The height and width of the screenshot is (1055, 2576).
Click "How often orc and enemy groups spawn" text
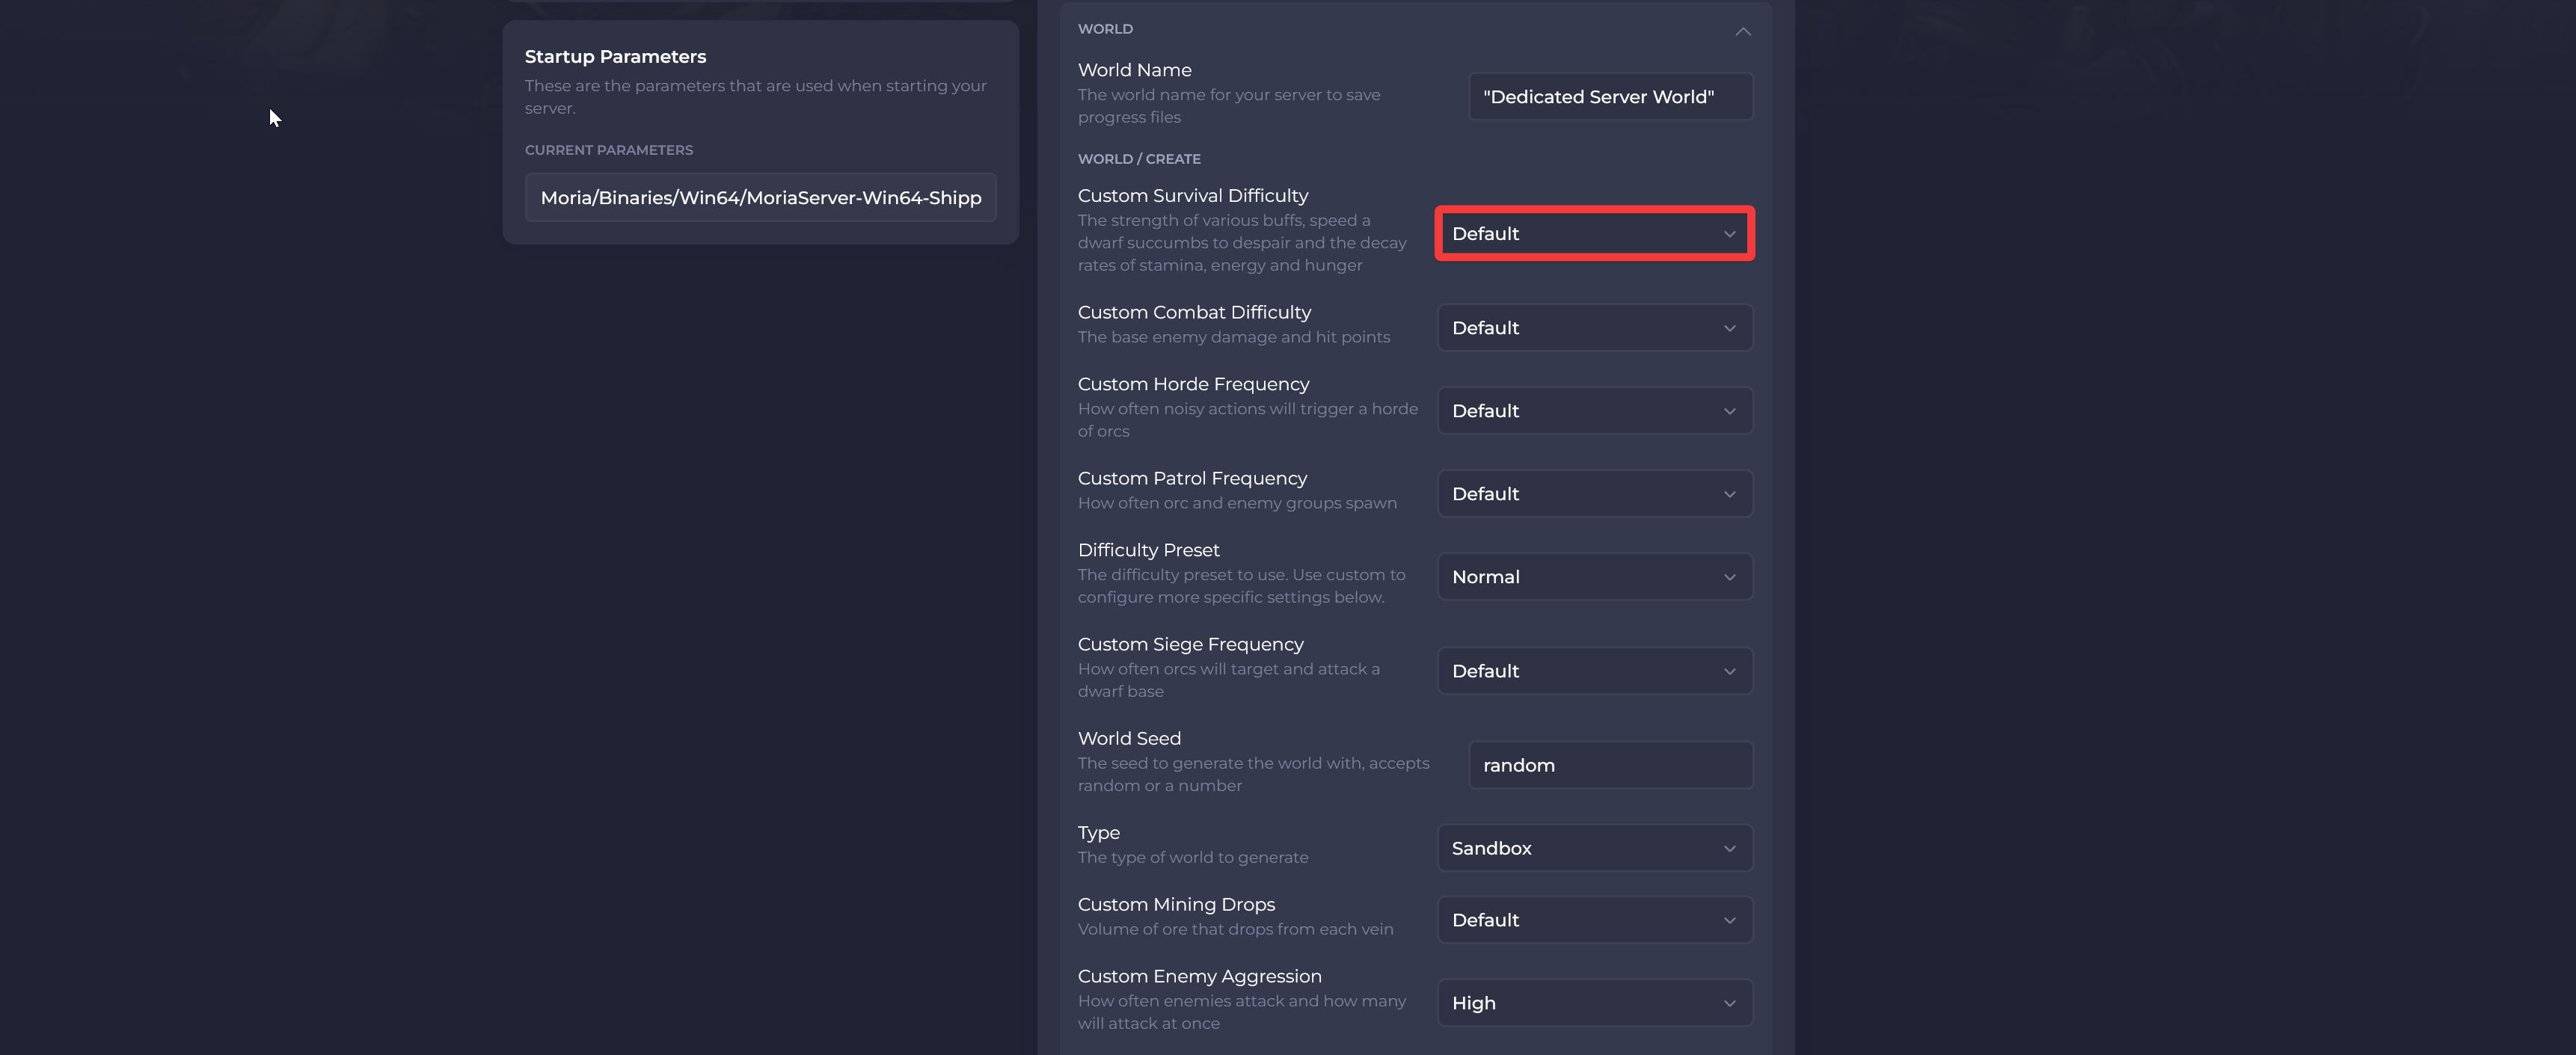click(1237, 504)
